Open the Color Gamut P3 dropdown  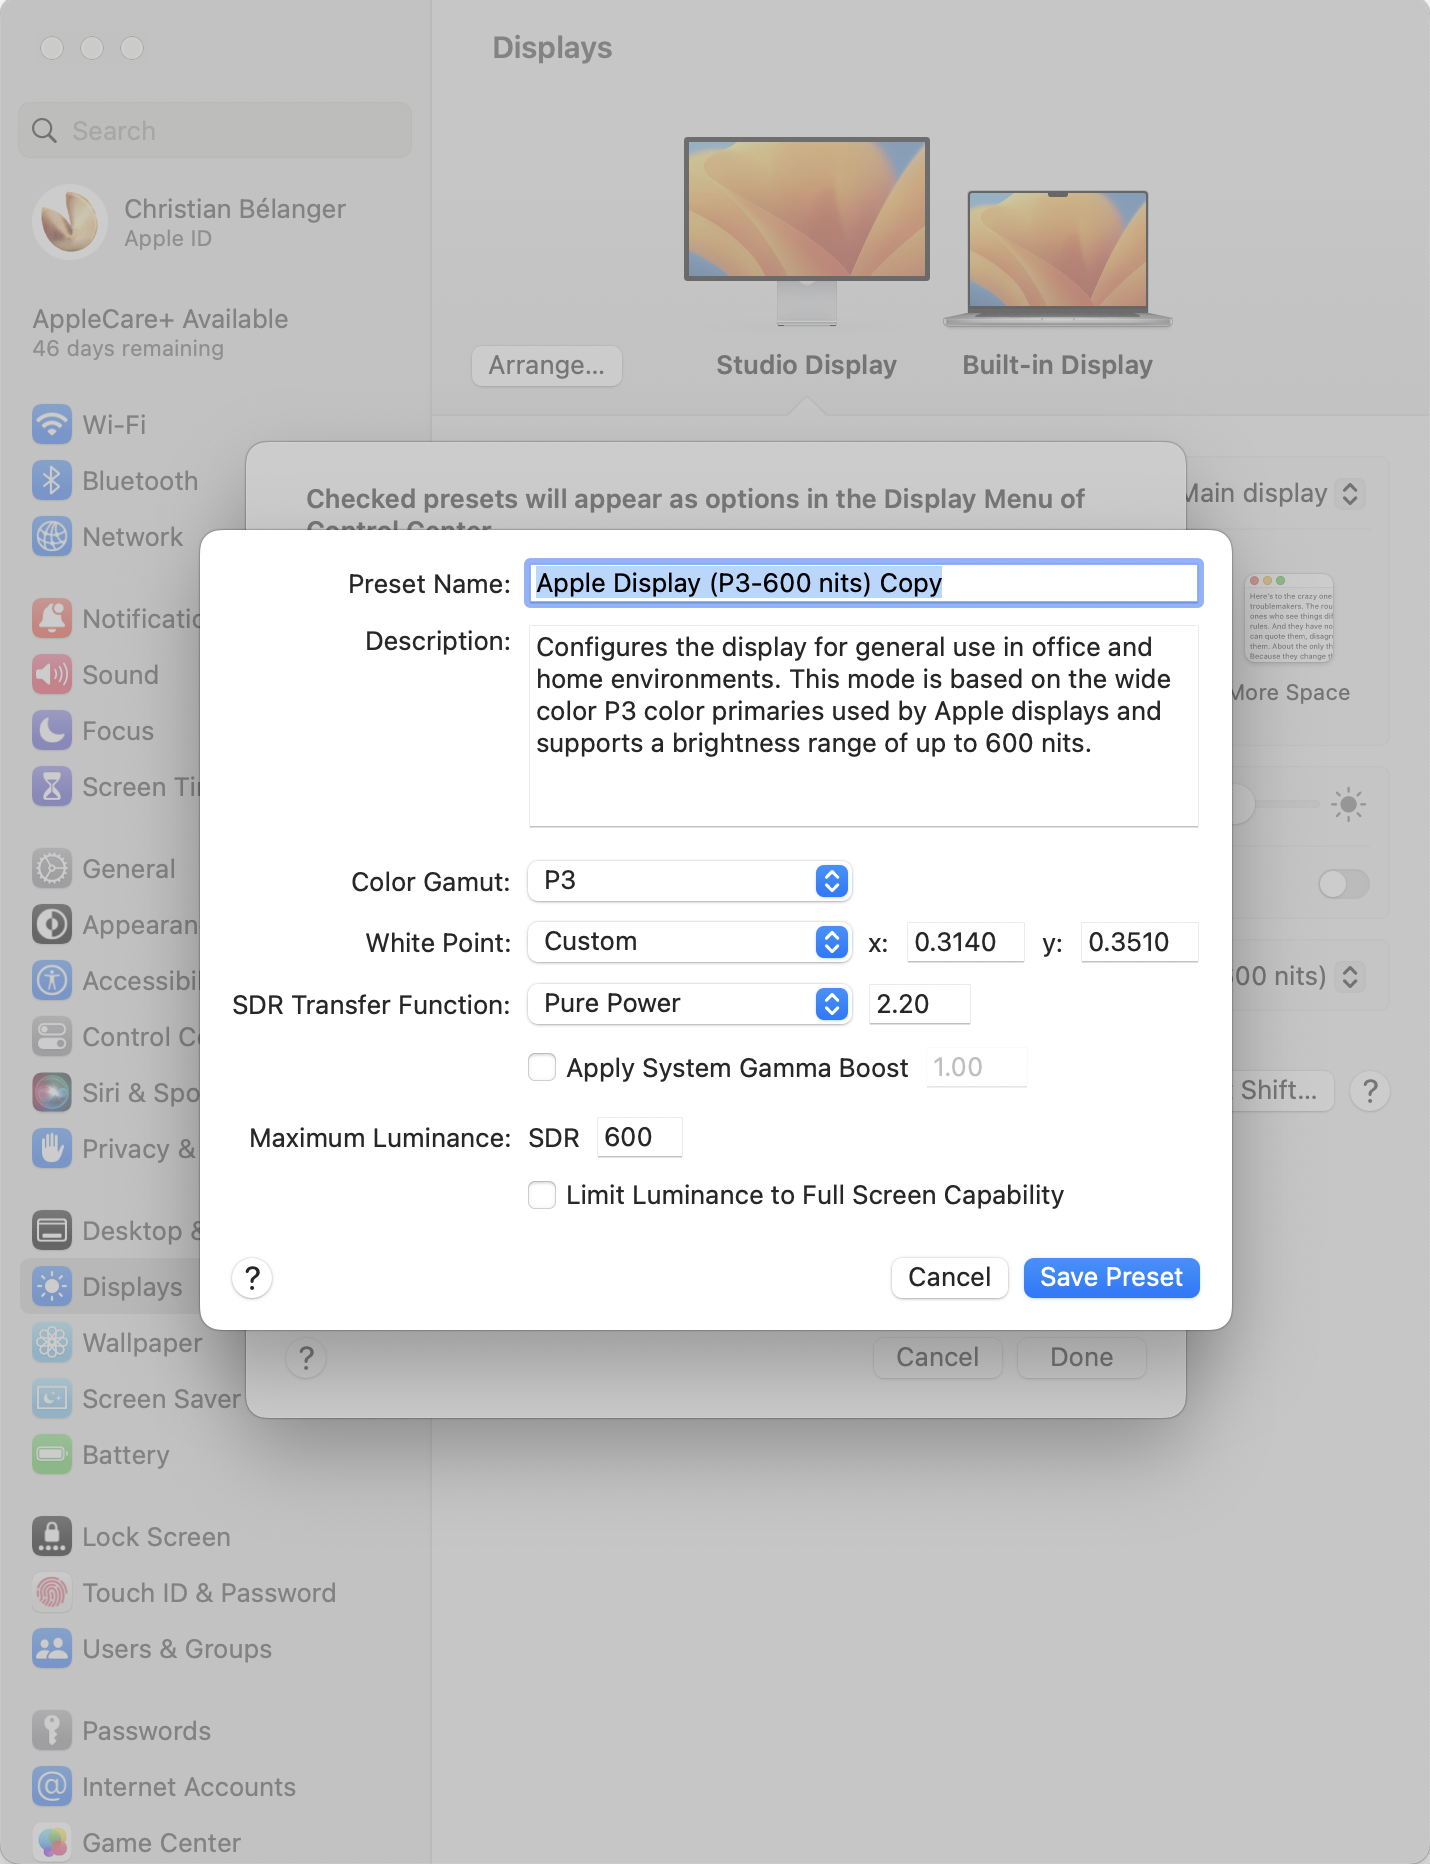click(x=690, y=881)
